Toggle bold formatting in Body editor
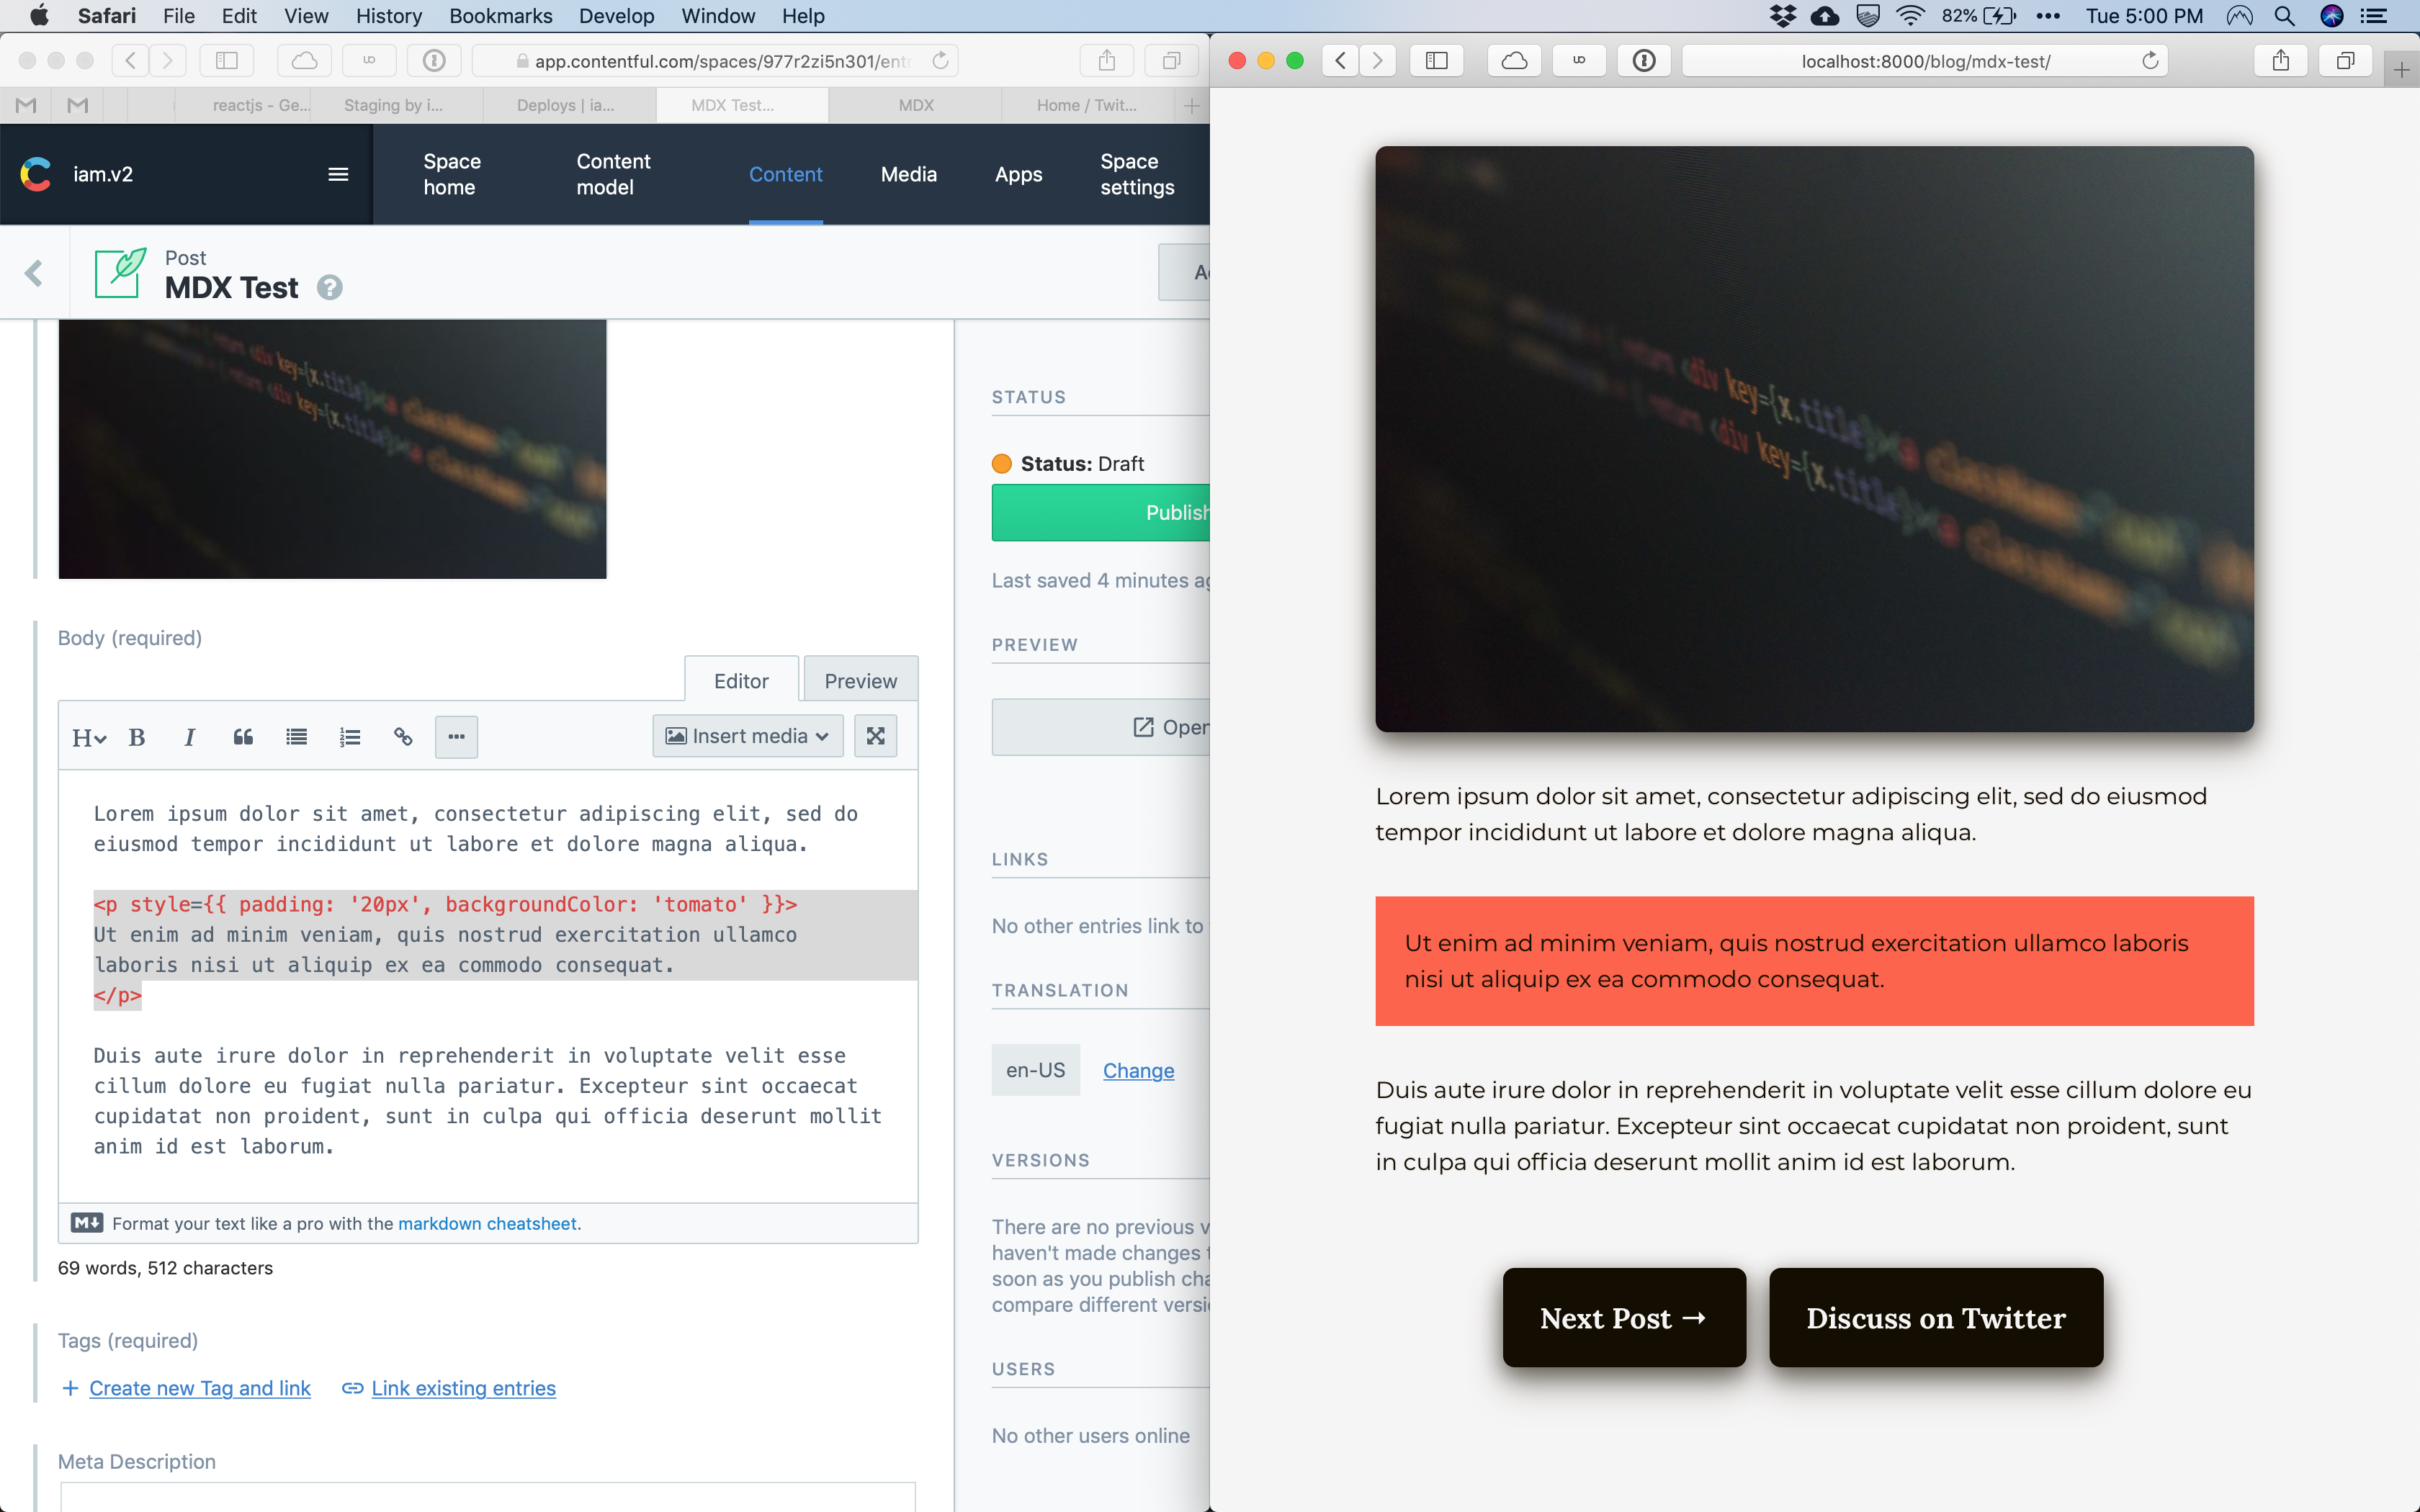This screenshot has height=1512, width=2420. coord(137,737)
